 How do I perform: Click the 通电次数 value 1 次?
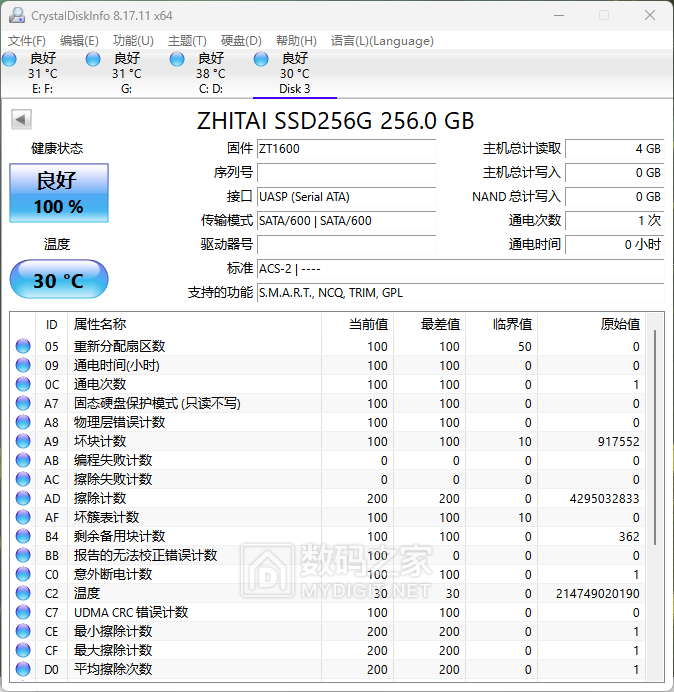click(x=615, y=220)
